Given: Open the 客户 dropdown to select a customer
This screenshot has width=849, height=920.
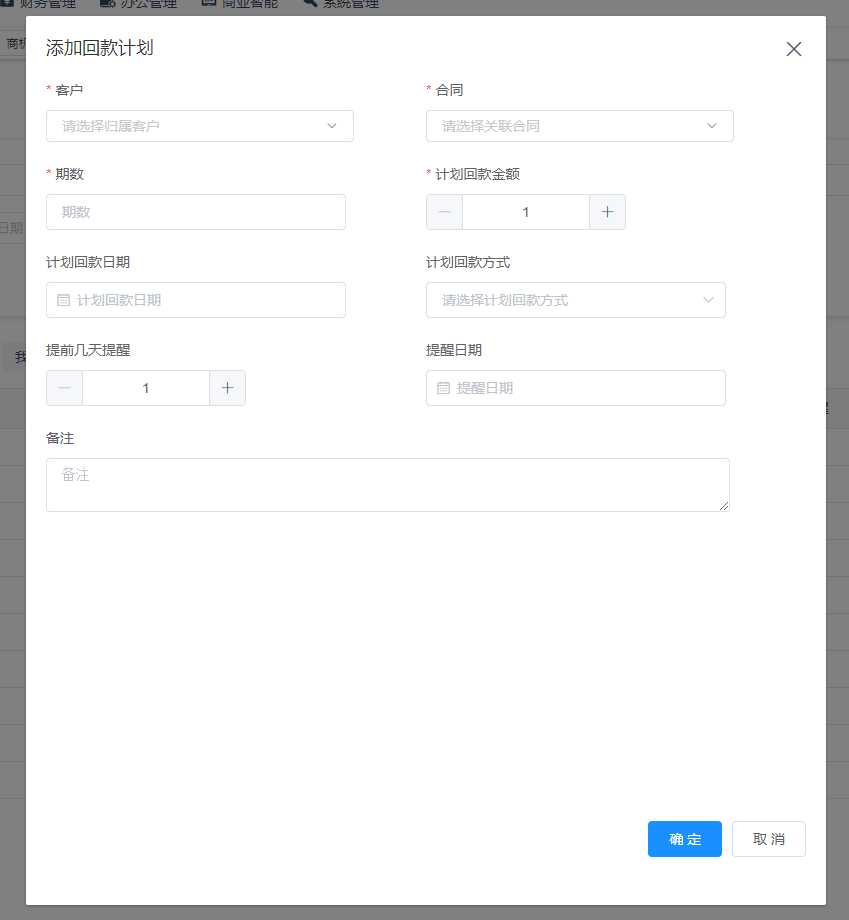Looking at the screenshot, I should 199,126.
